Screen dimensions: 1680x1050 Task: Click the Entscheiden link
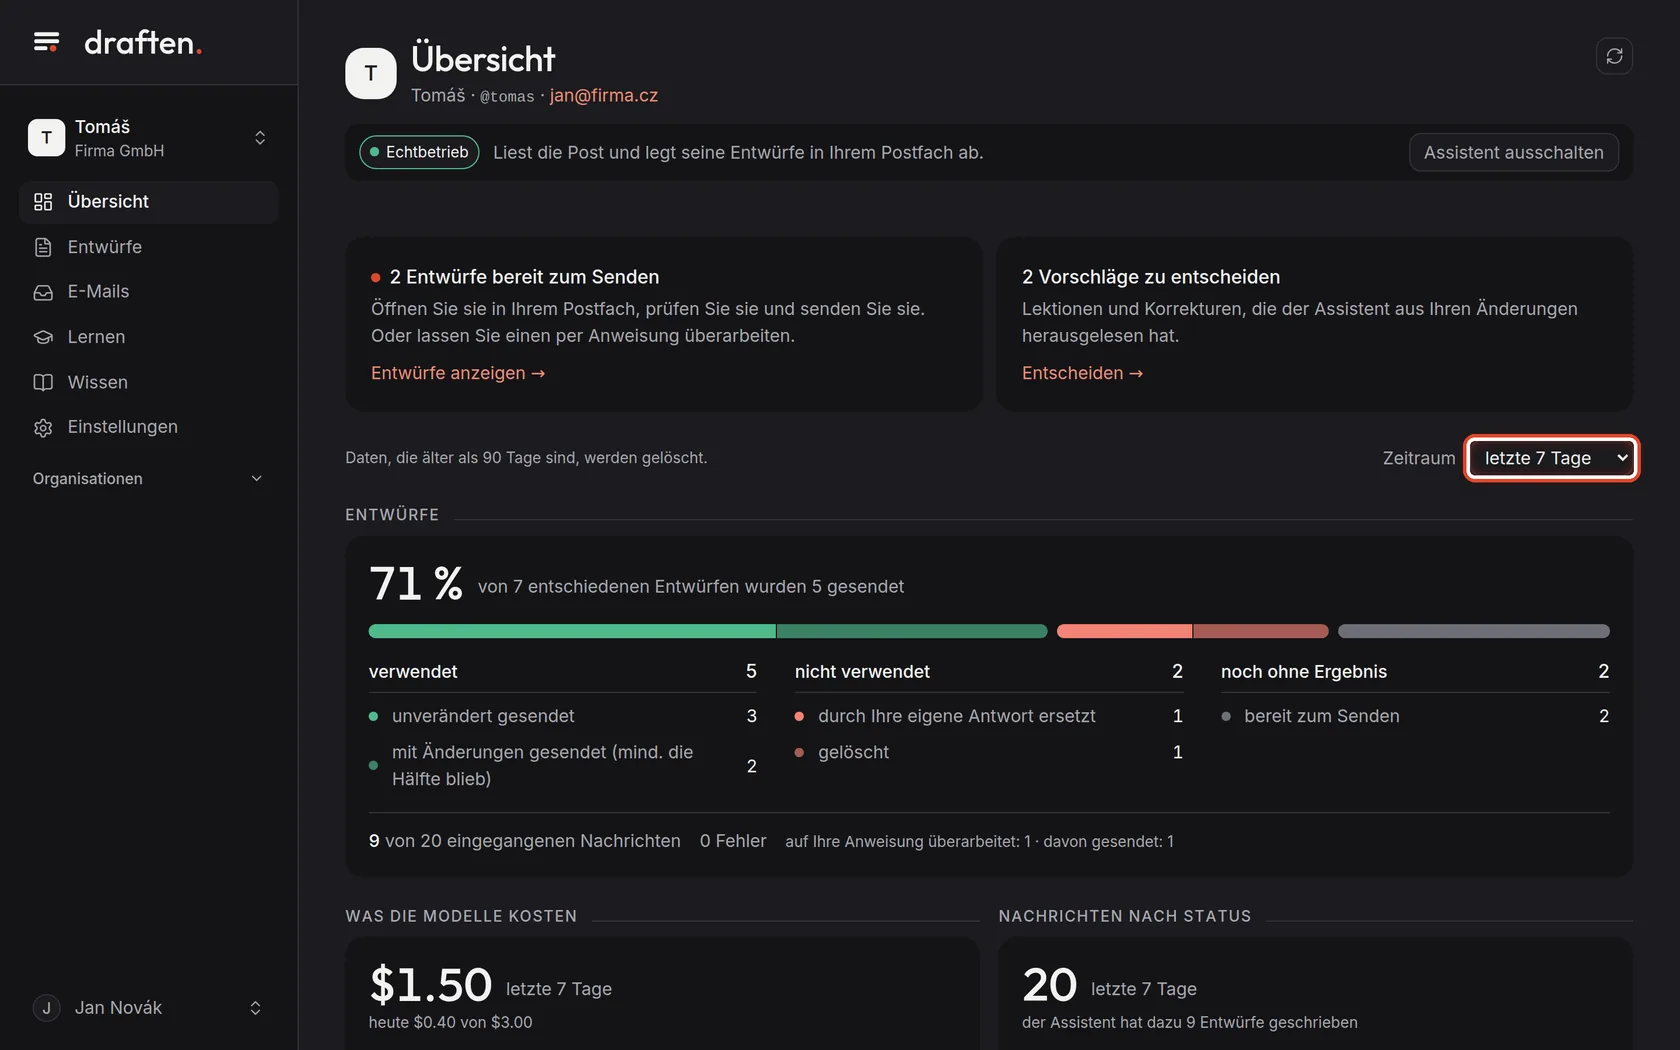point(1082,373)
